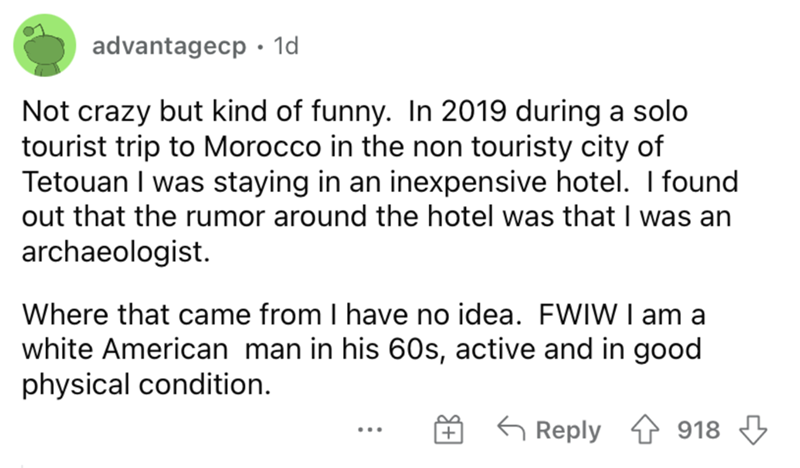The image size is (800, 468).
Task: Give an award with the gift icon
Action: click(445, 430)
